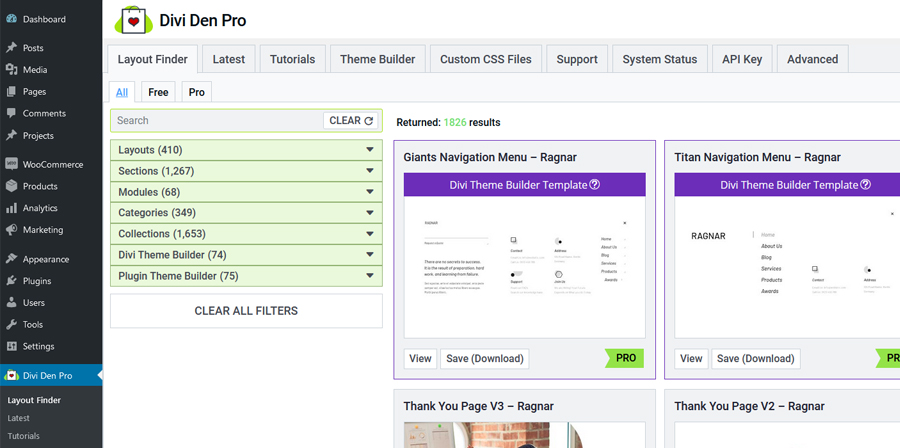Screen dimensions: 900x448
Task: Save (Download) Giants Navigation Menu layout
Action: pos(485,359)
